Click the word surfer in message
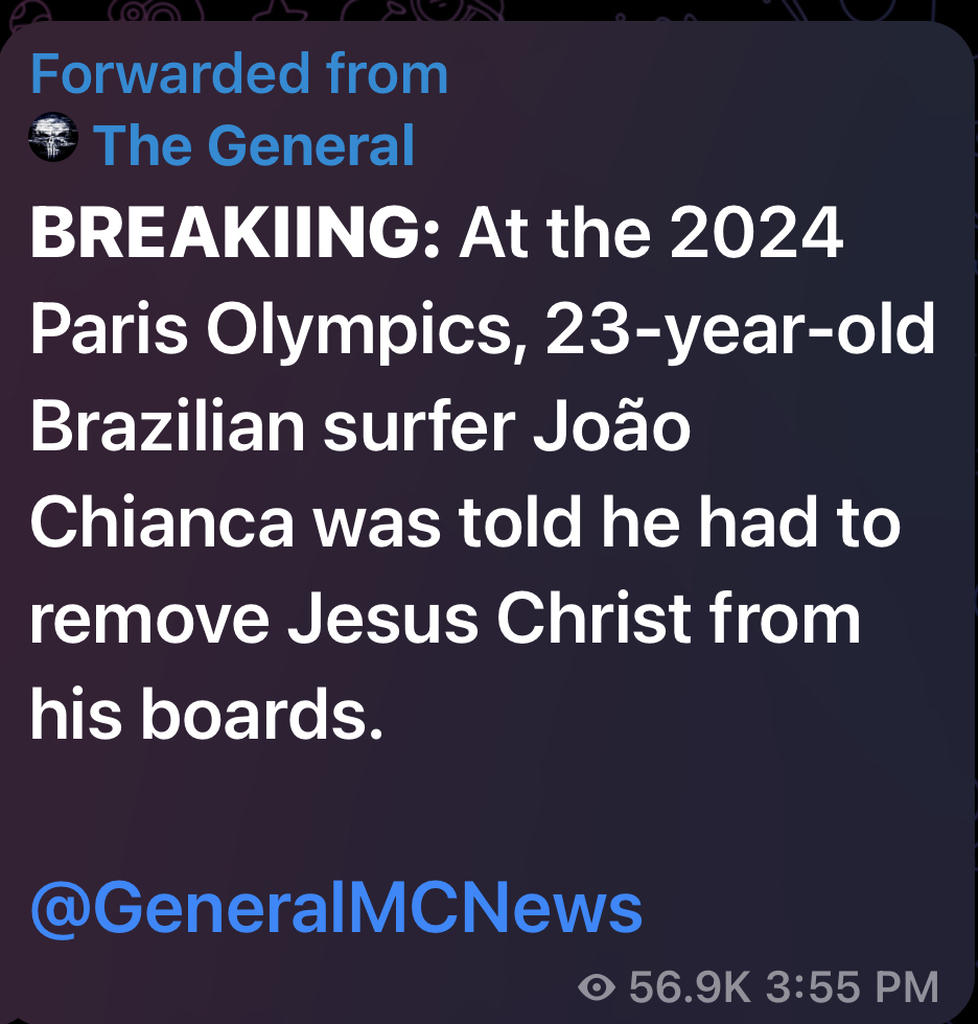 pyautogui.click(x=419, y=426)
